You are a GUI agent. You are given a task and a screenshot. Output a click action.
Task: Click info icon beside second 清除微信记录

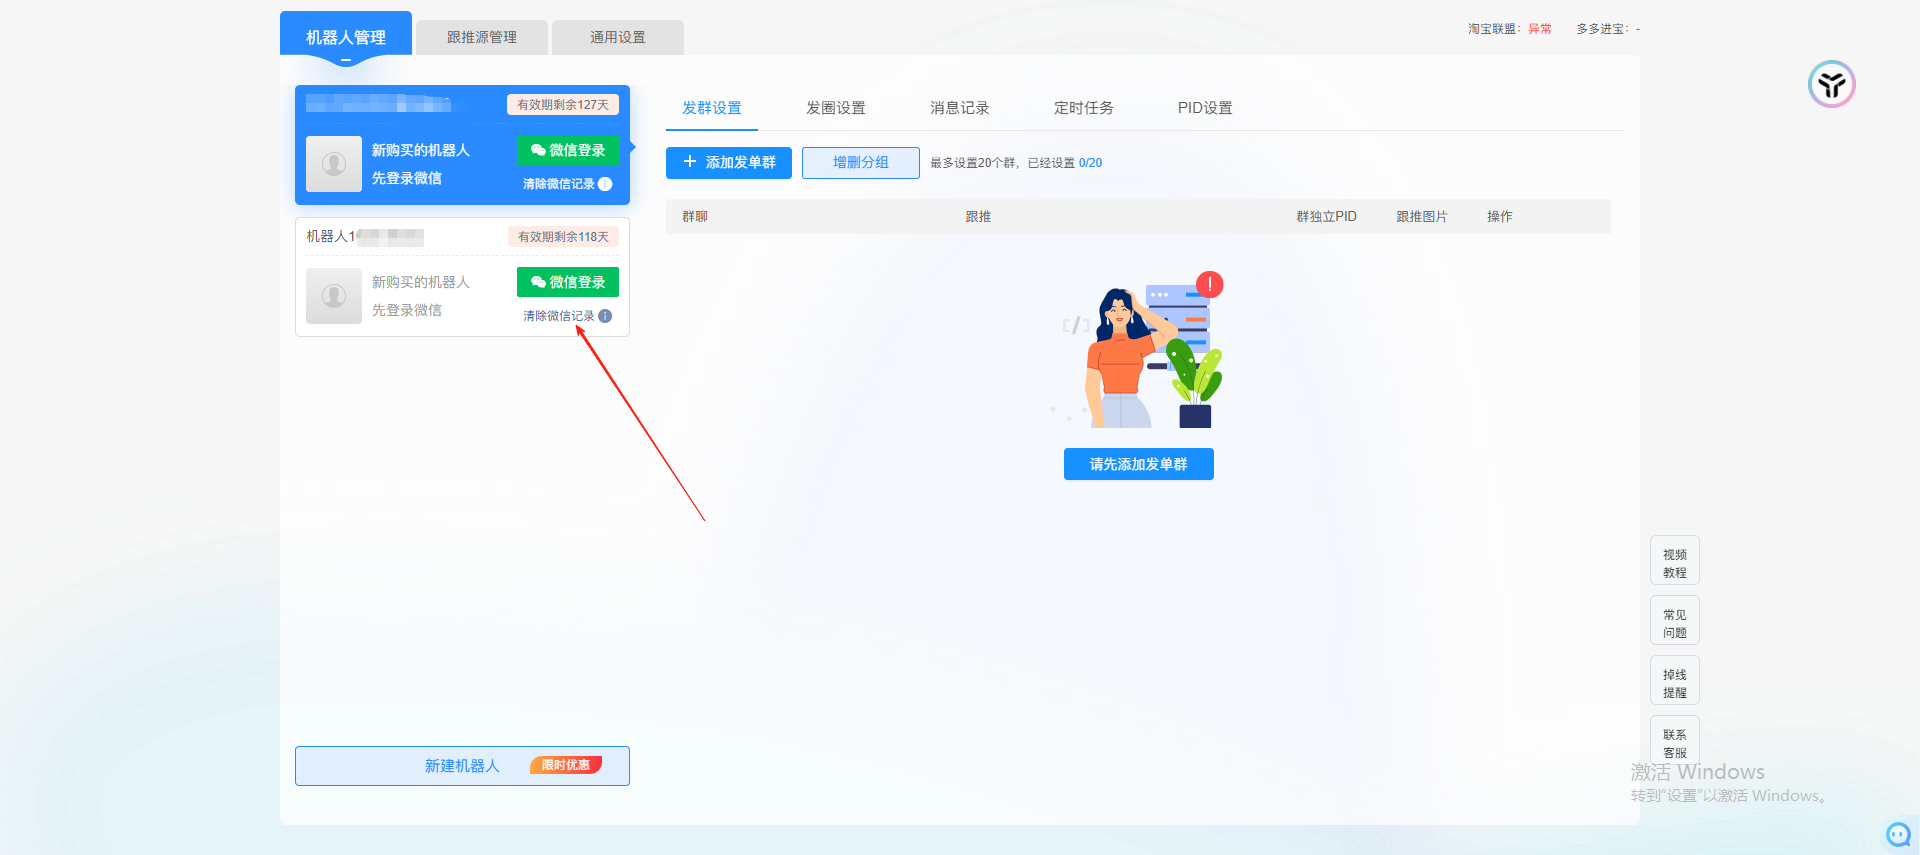(x=605, y=316)
